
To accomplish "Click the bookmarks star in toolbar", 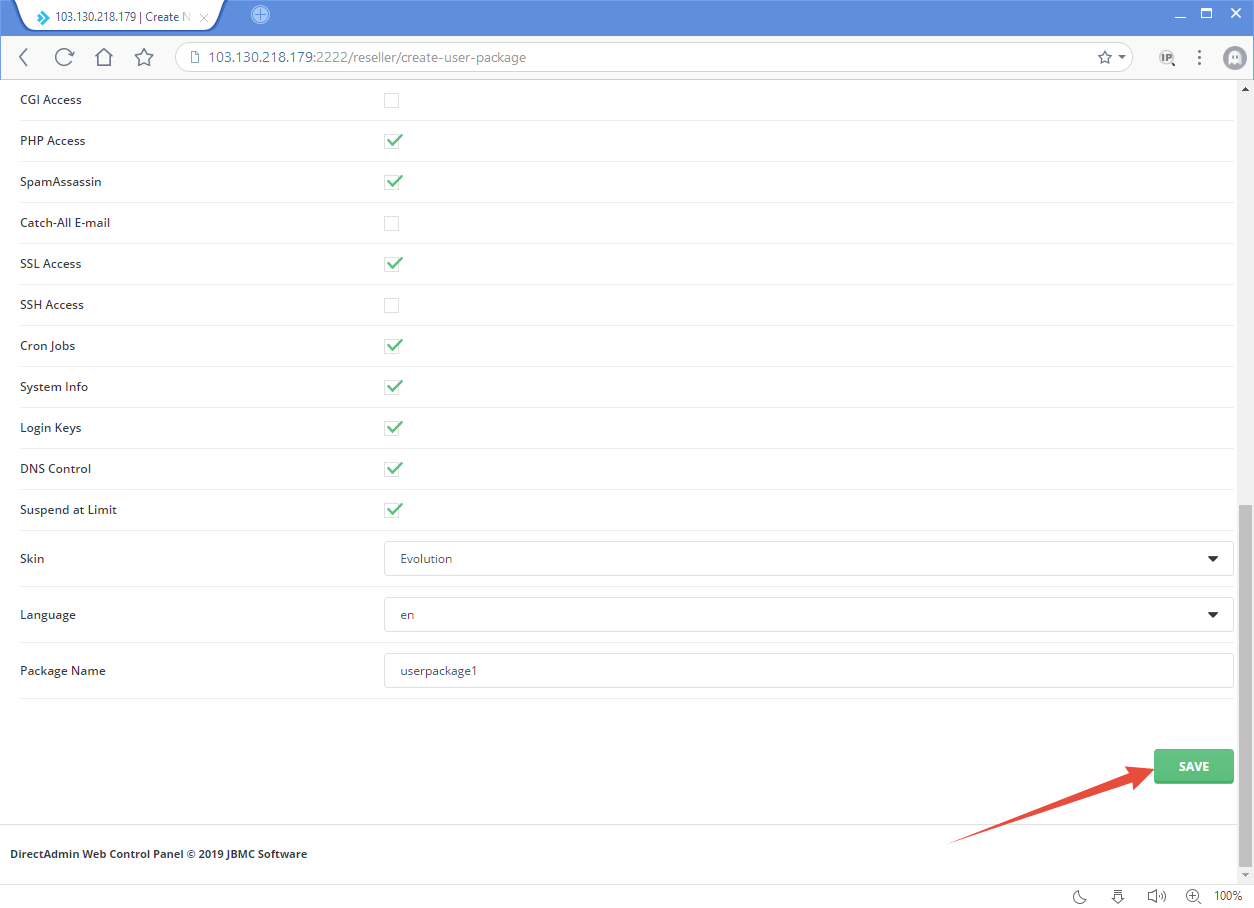I will (144, 57).
